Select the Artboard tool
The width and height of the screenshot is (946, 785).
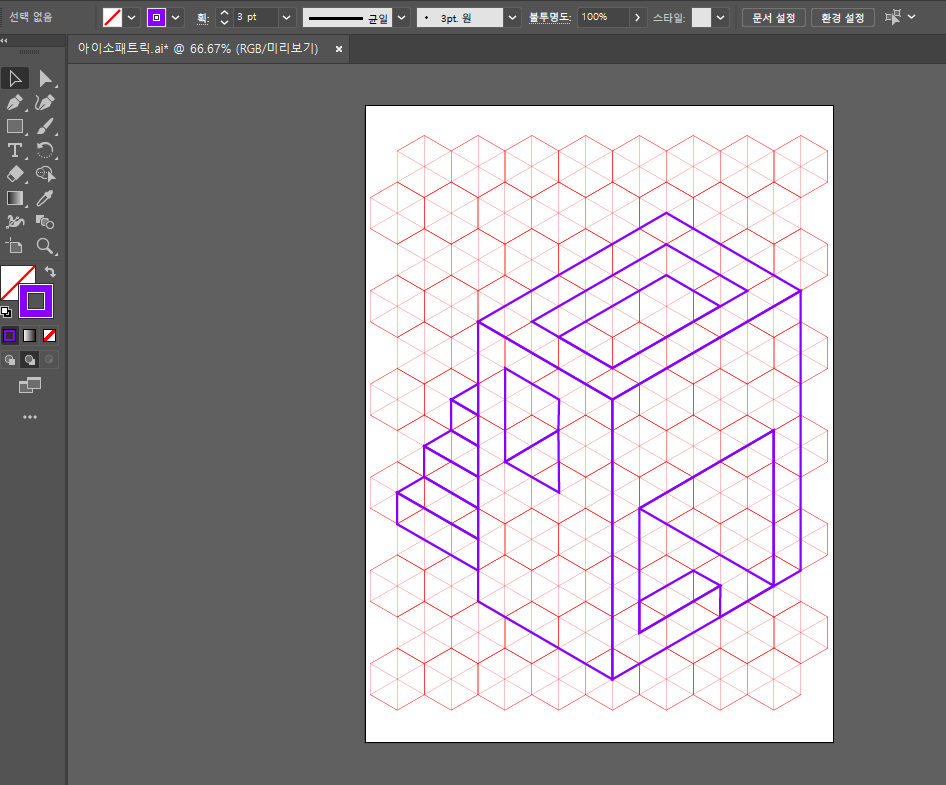pos(15,246)
